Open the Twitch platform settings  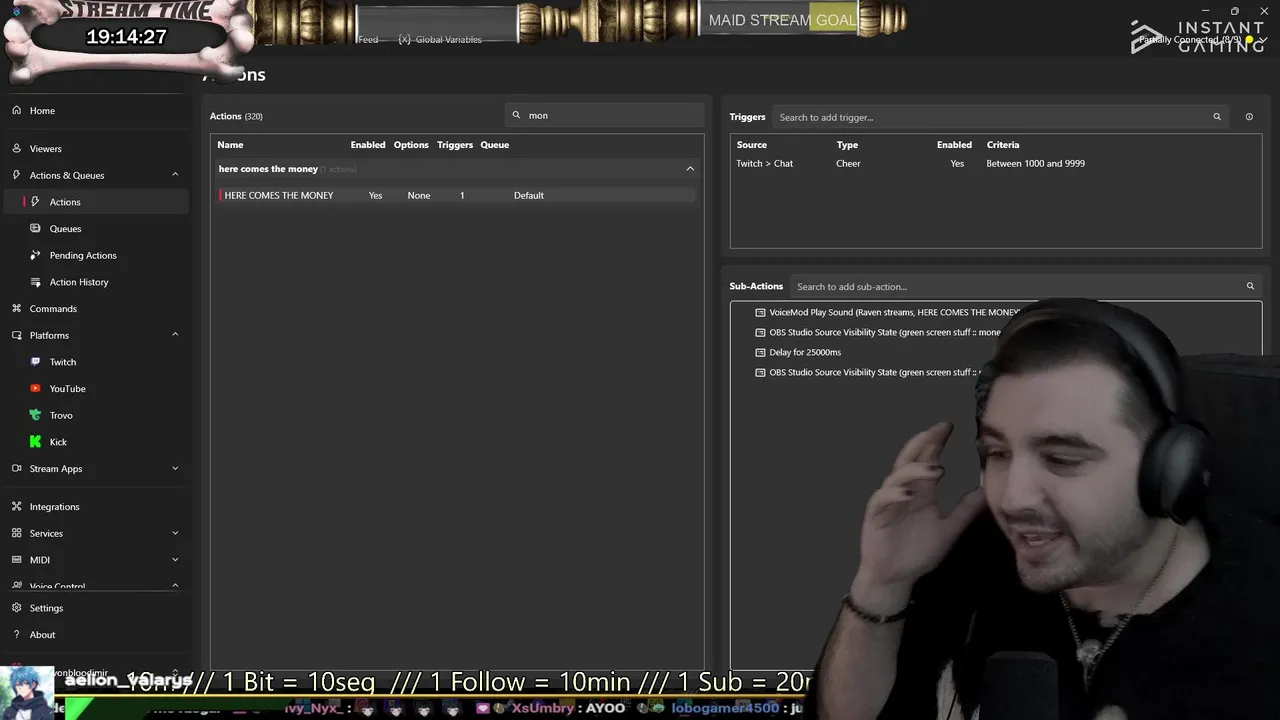[63, 362]
